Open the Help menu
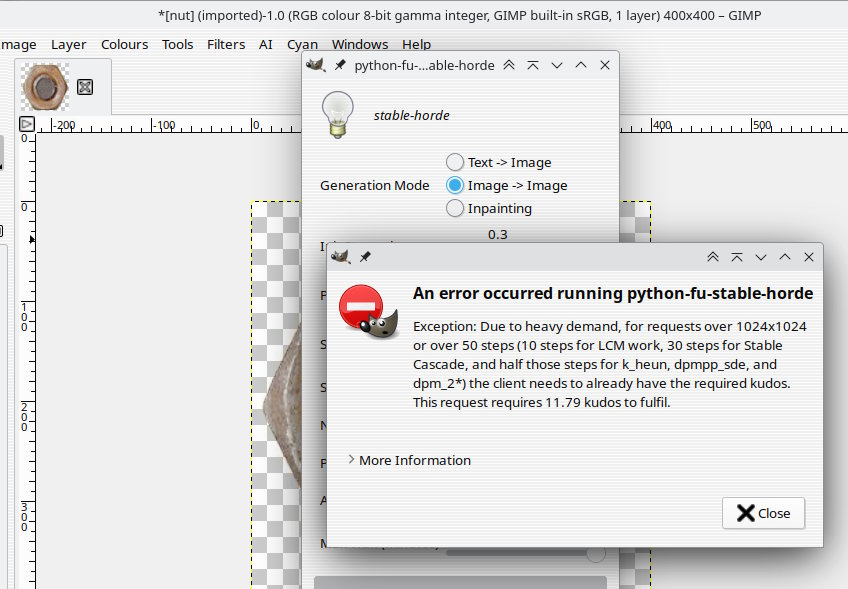Screen dimensions: 848x589 tap(416, 44)
